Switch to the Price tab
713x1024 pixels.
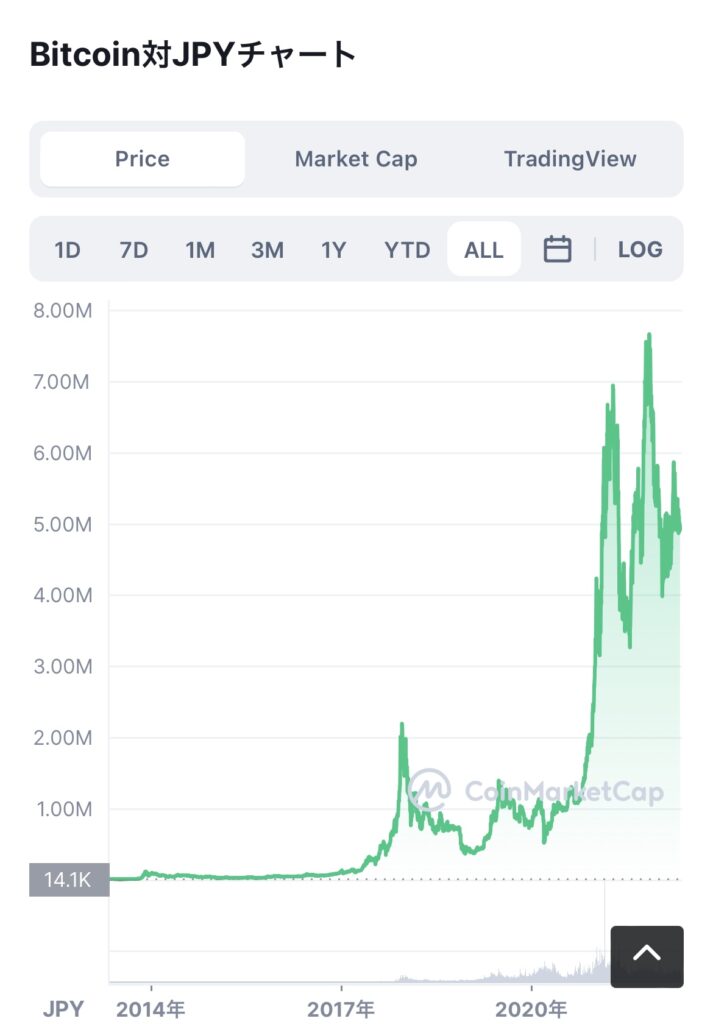142,159
